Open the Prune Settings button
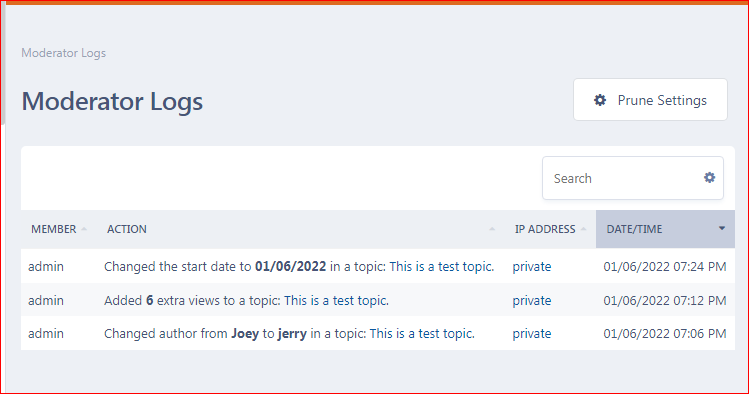 click(650, 100)
